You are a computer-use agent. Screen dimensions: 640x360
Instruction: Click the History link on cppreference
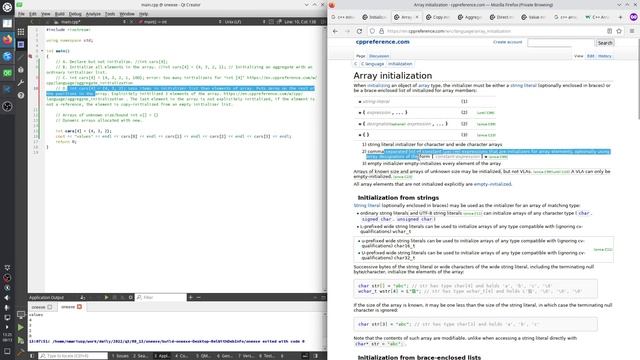coord(605,56)
